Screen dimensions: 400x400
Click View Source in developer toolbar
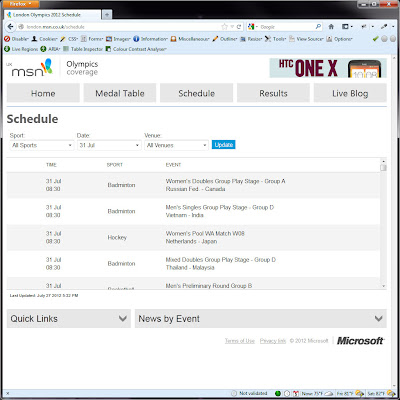306,39
